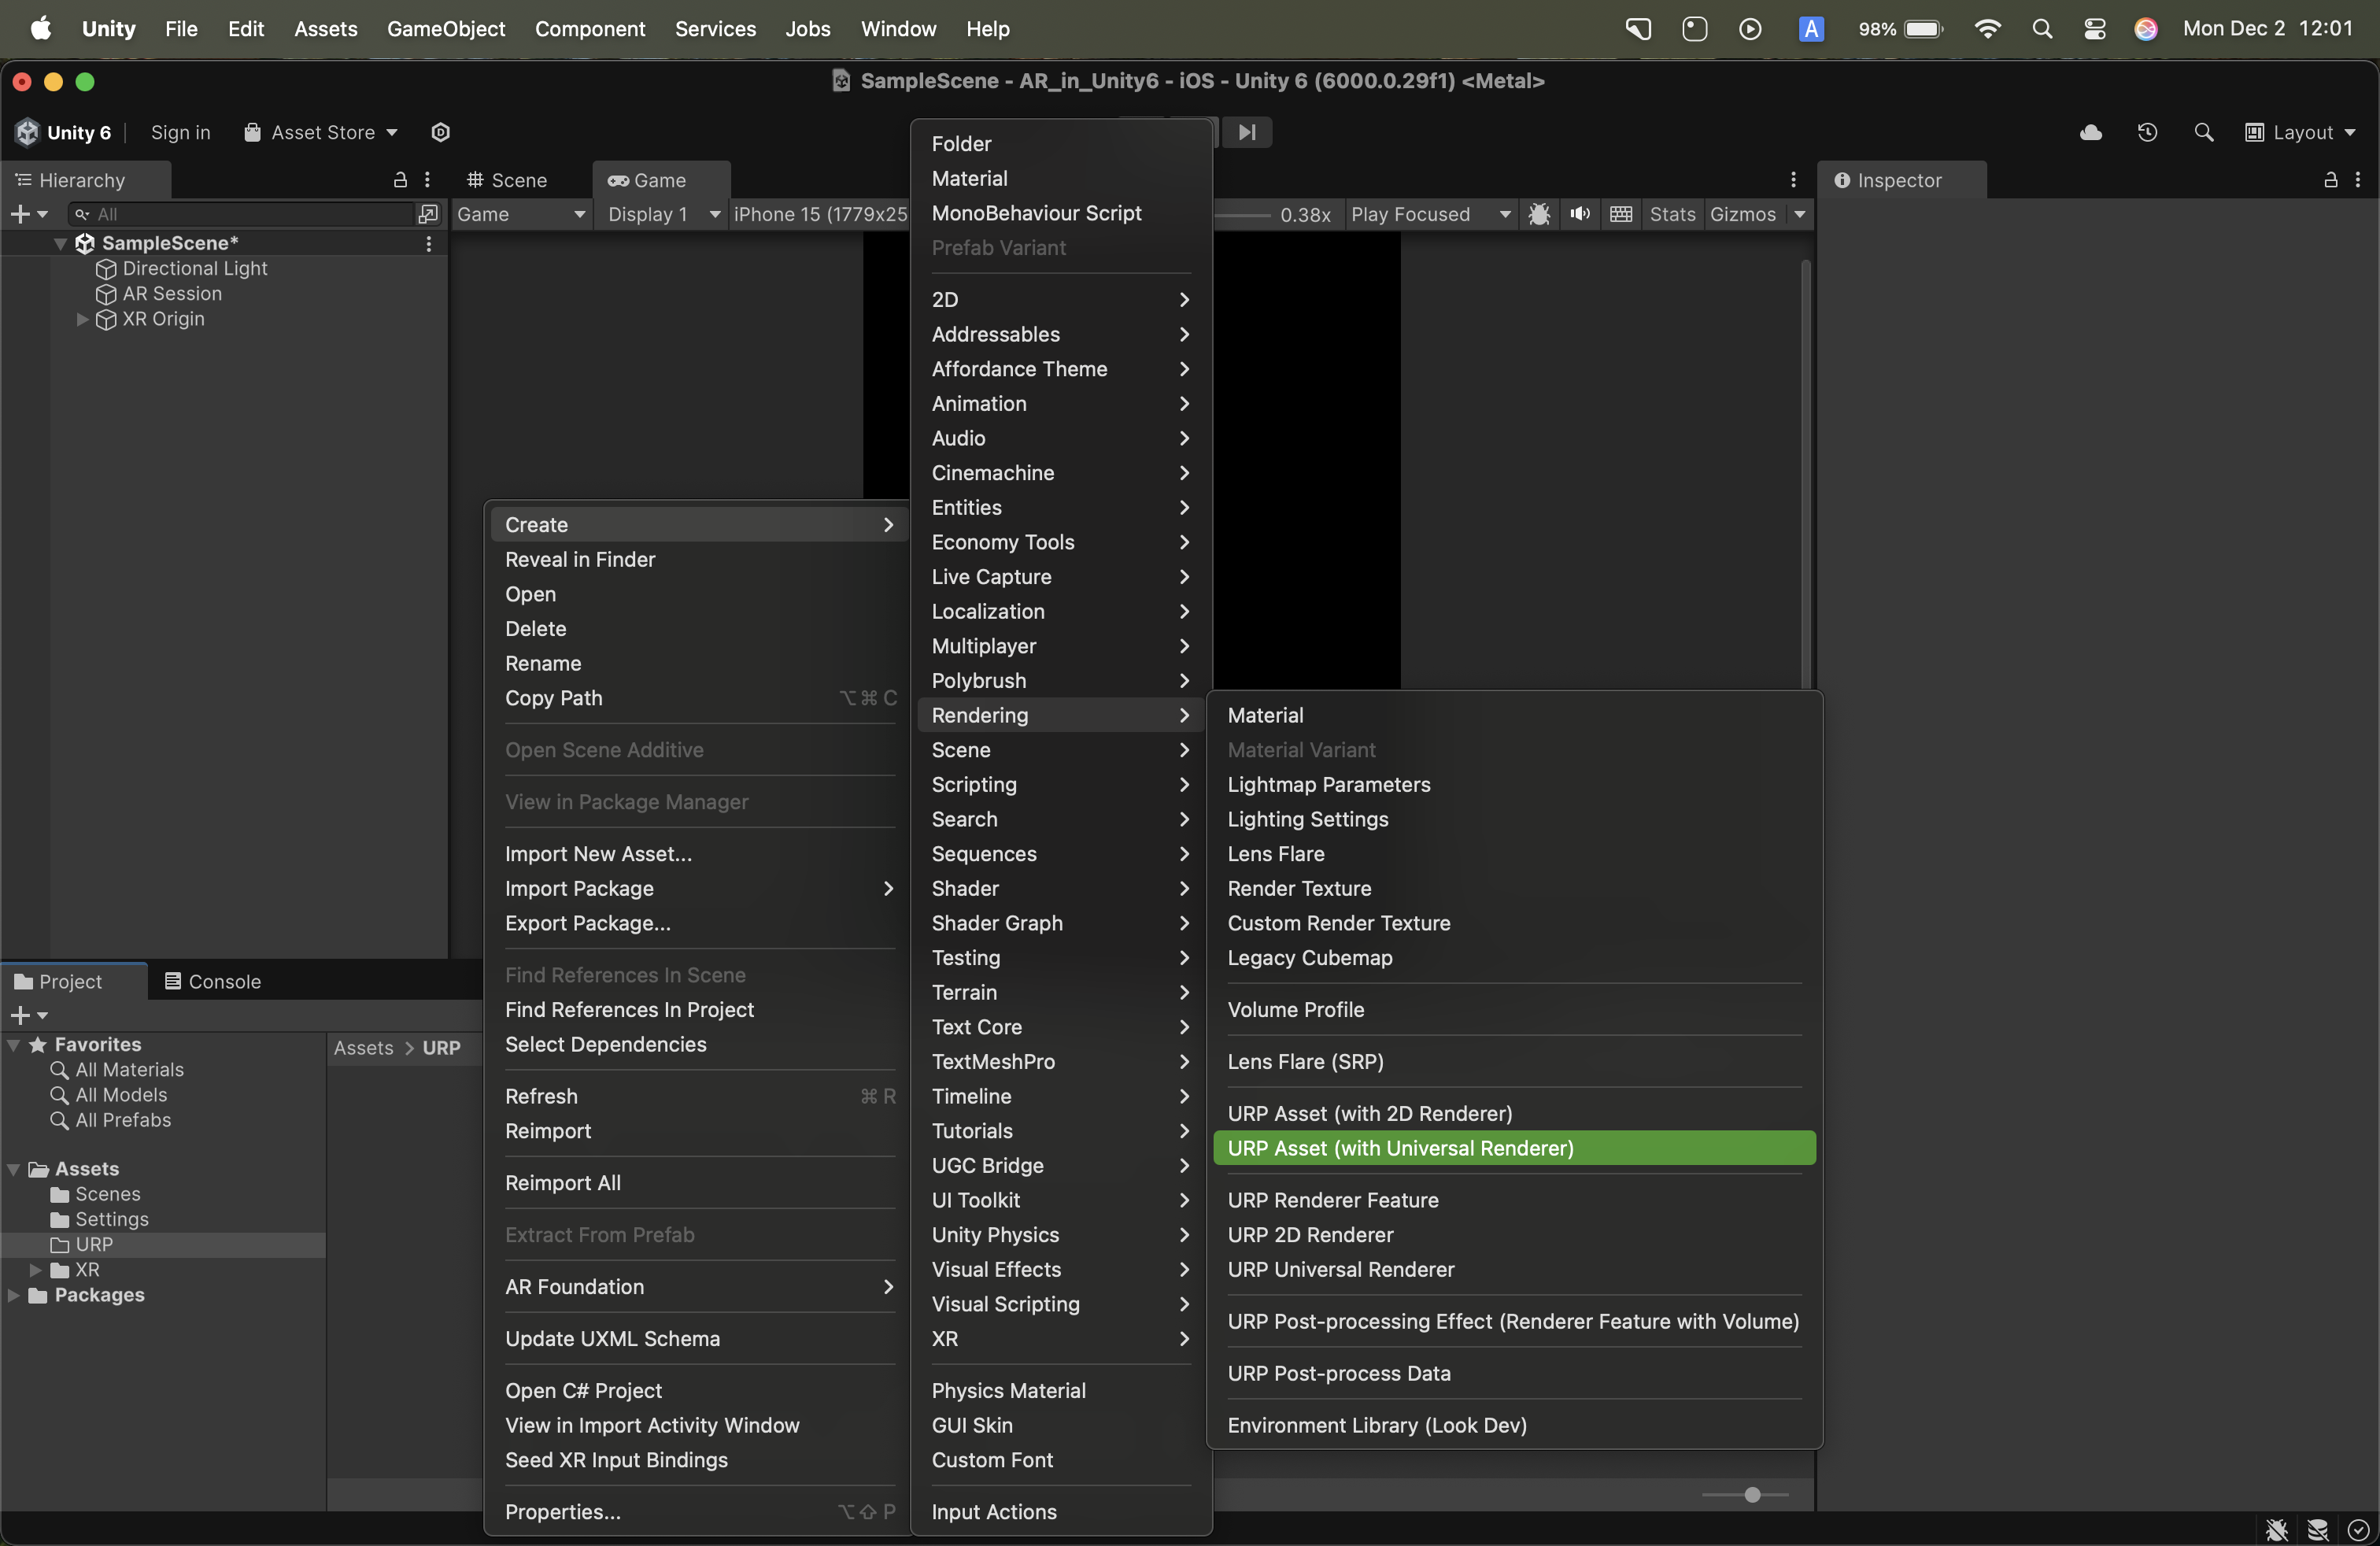
Task: Toggle the Stats overlay button
Action: [x=1672, y=214]
